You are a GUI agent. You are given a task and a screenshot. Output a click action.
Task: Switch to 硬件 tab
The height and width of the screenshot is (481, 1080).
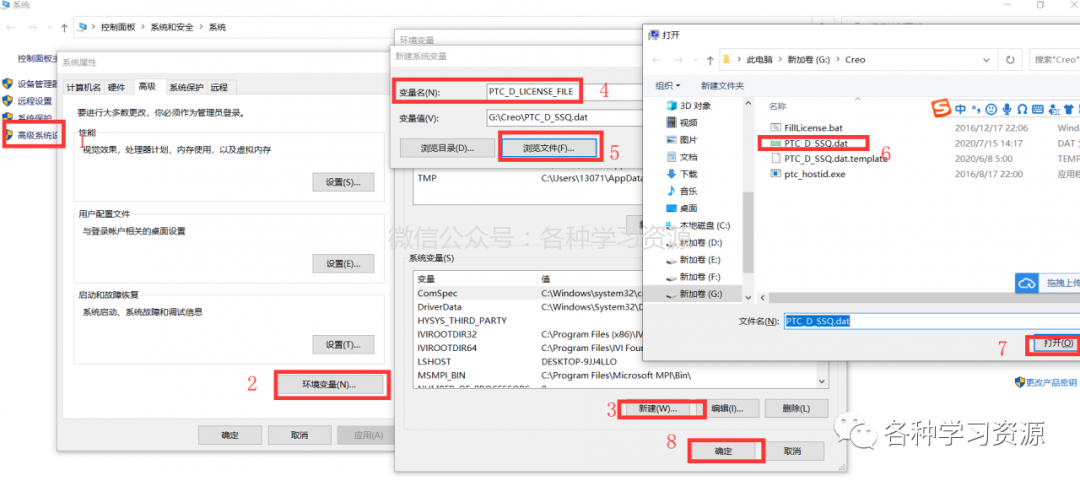(x=116, y=88)
